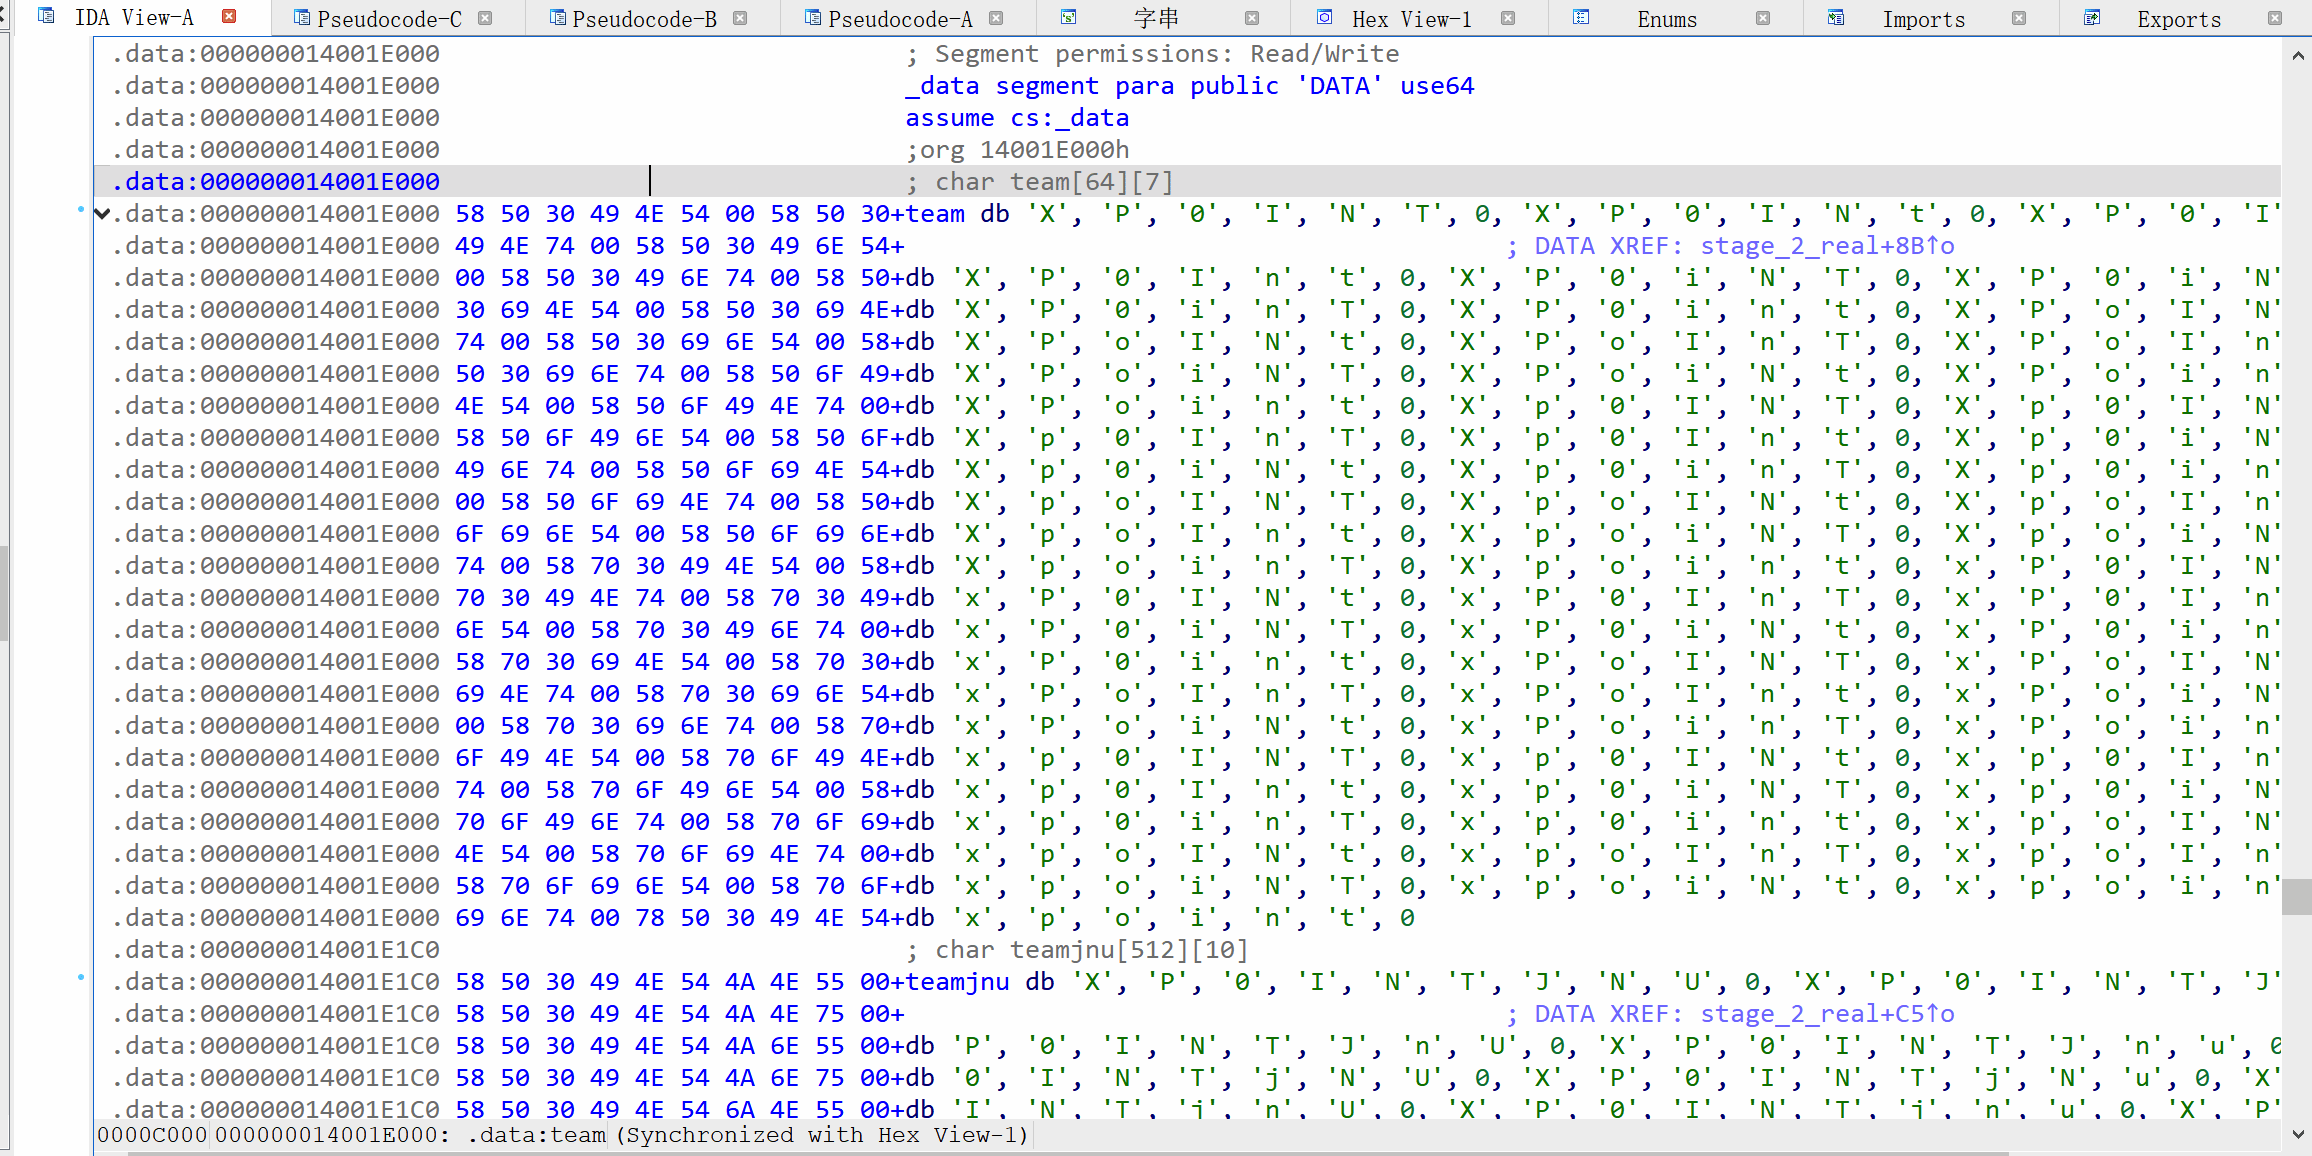The width and height of the screenshot is (2312, 1156).
Task: Open the Hex View-1 tab
Action: (x=1411, y=19)
